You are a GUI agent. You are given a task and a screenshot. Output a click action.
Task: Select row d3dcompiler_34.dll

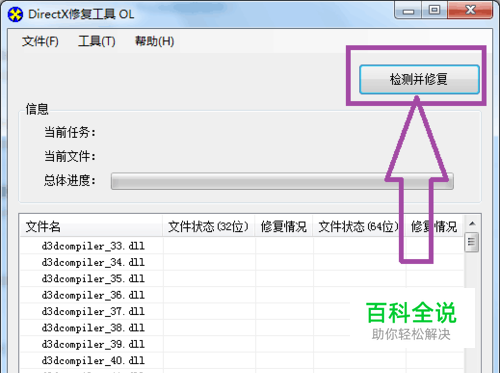242,262
